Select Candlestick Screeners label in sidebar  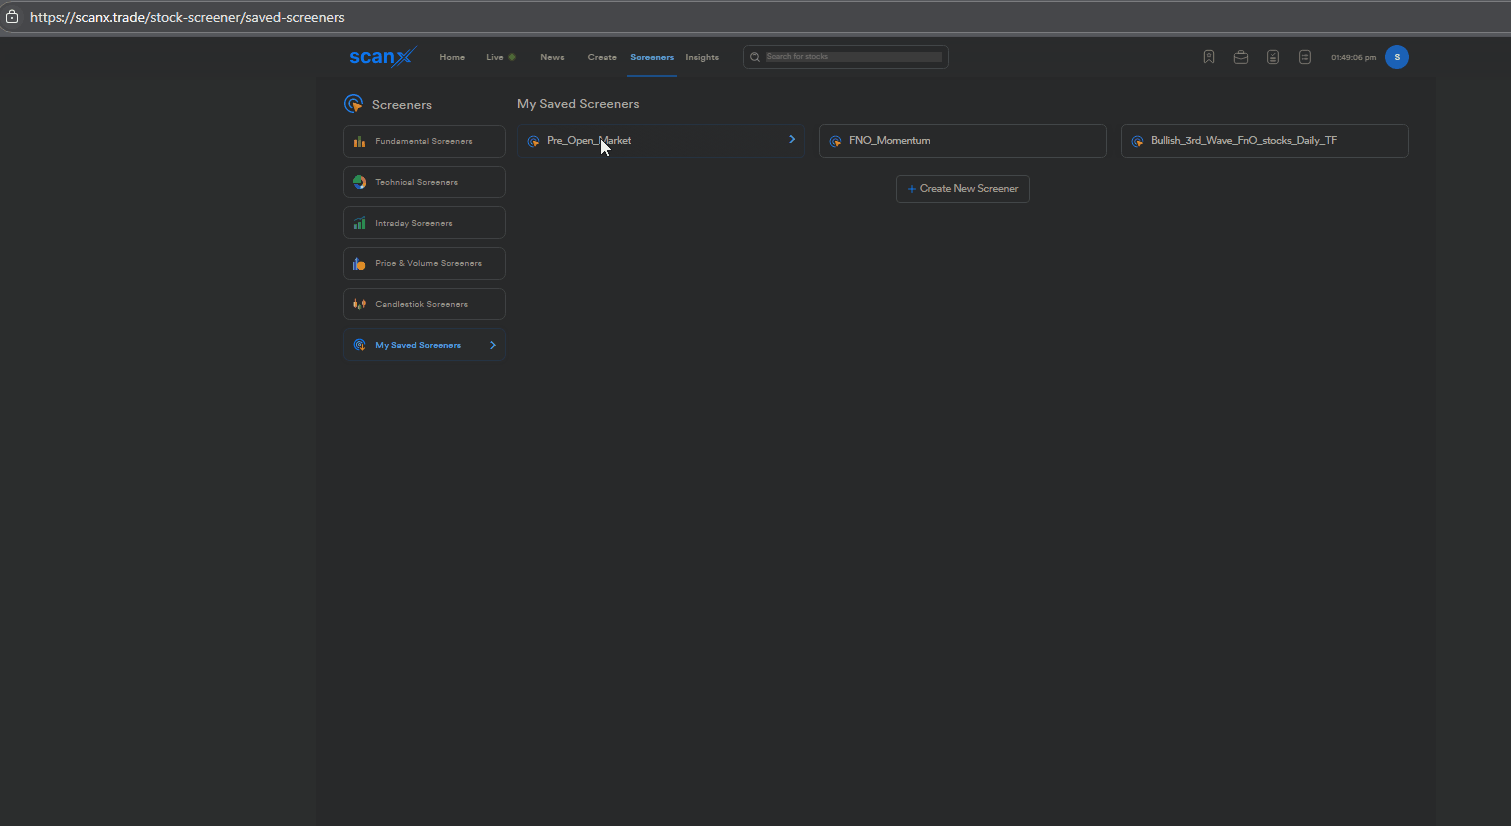coord(422,304)
